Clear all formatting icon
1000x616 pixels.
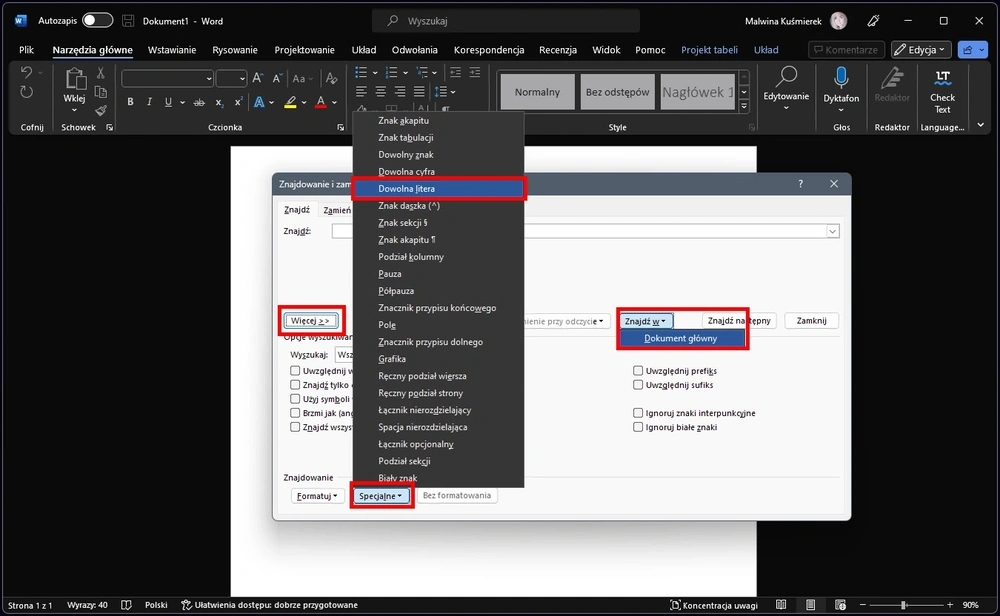331,78
